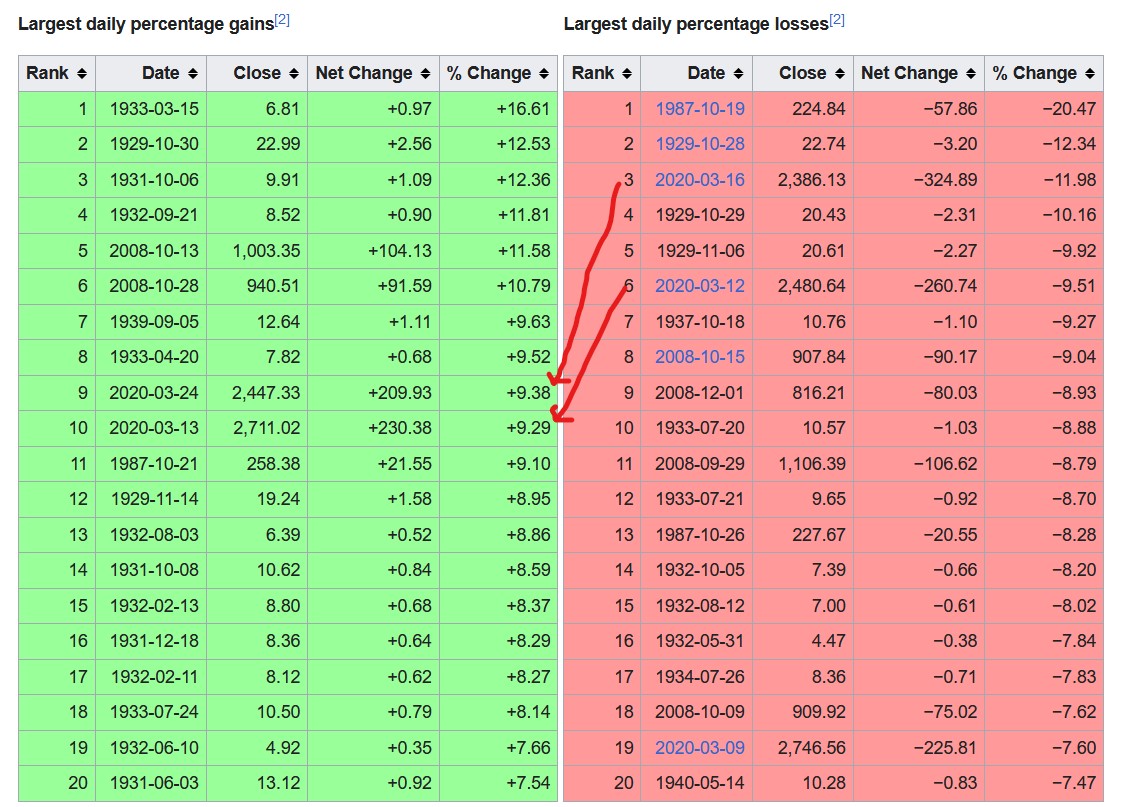Select the 1932-10-05 date cell
Viewport: 1122px width, 807px height.
click(696, 570)
